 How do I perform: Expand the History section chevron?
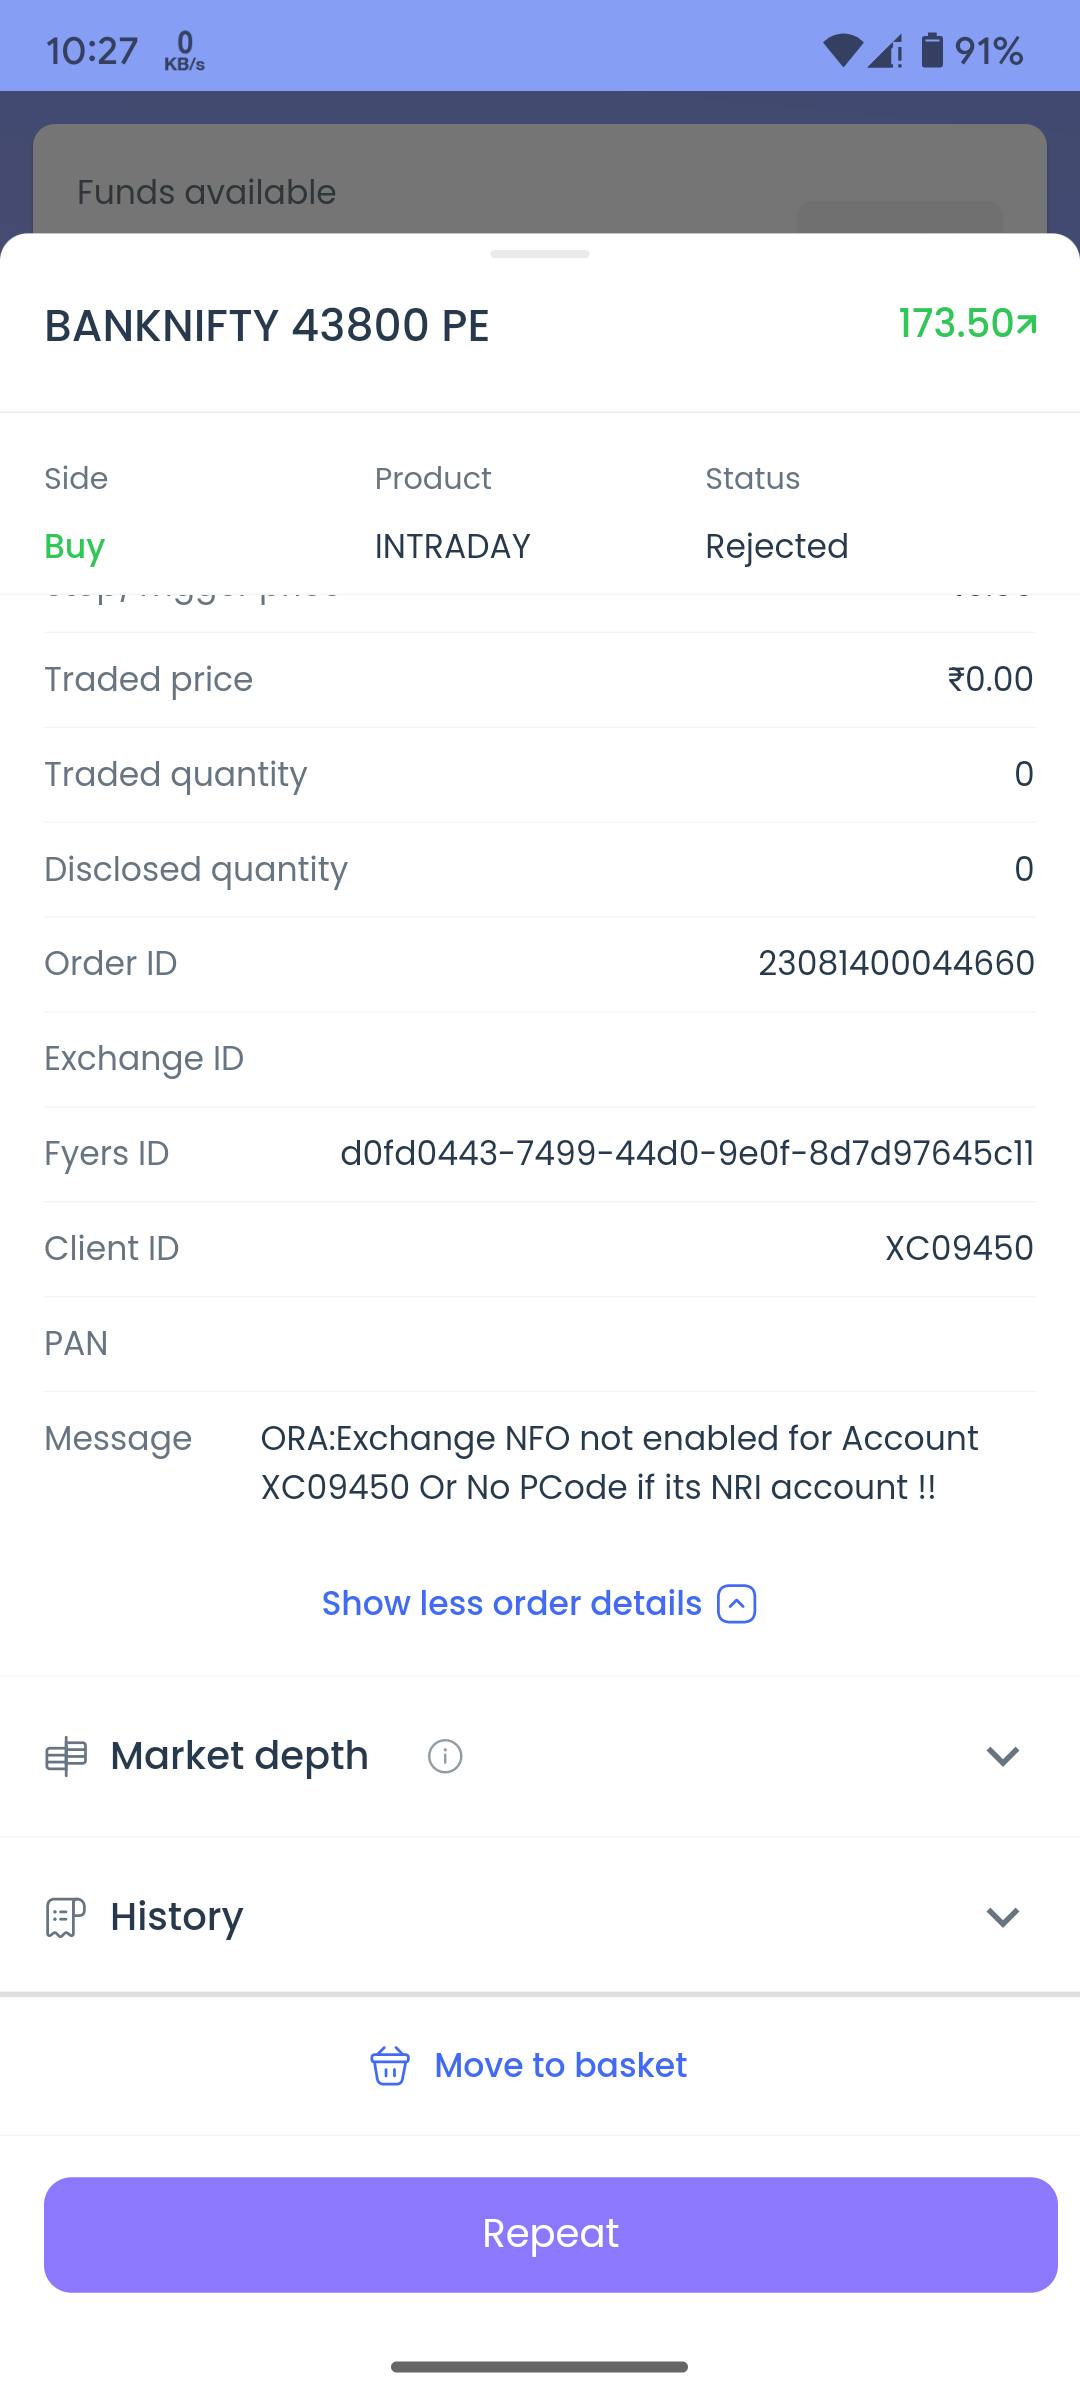[x=1002, y=1917]
